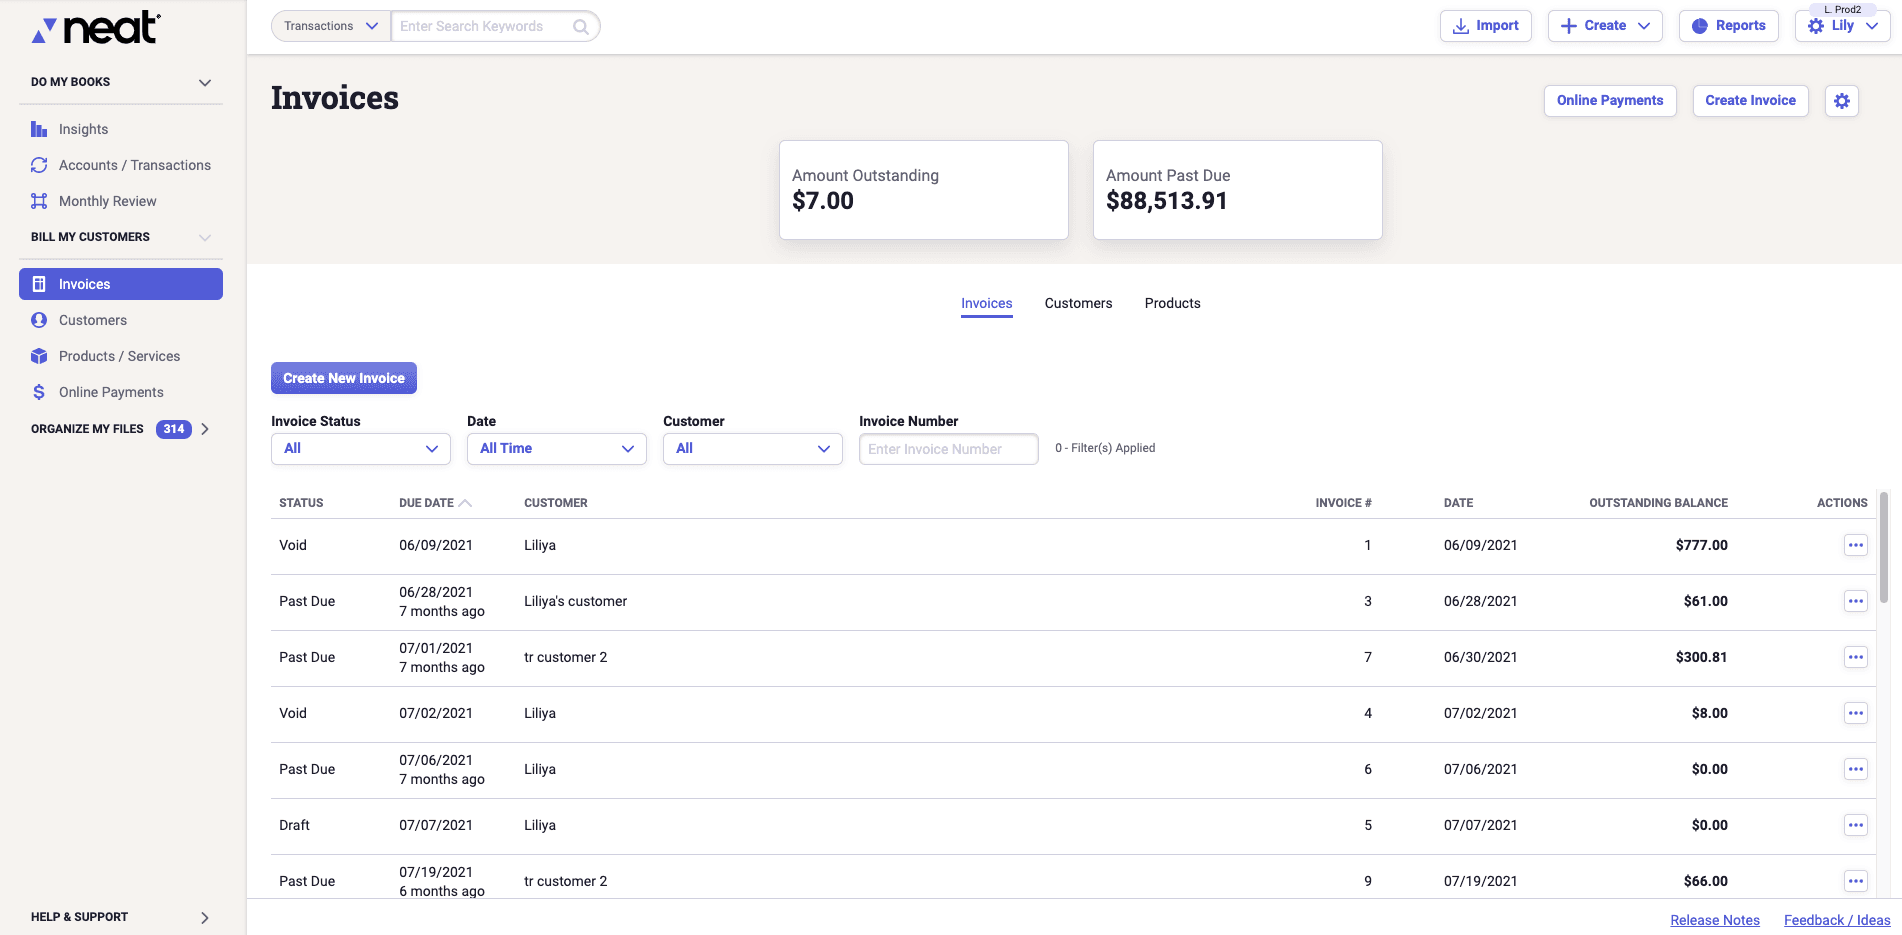
Task: Click the $300.81 outstanding balance
Action: [x=1701, y=657]
